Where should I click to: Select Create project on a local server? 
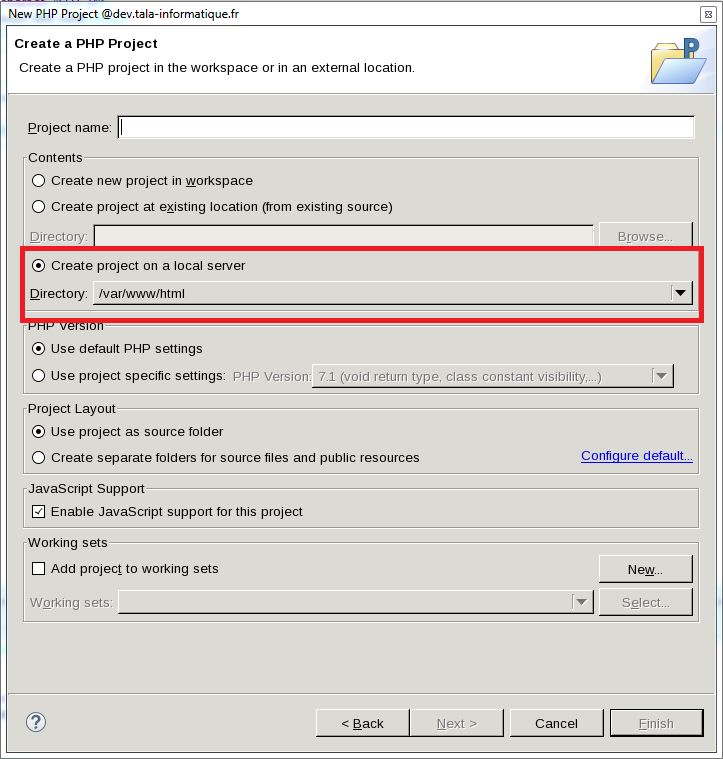pos(39,266)
